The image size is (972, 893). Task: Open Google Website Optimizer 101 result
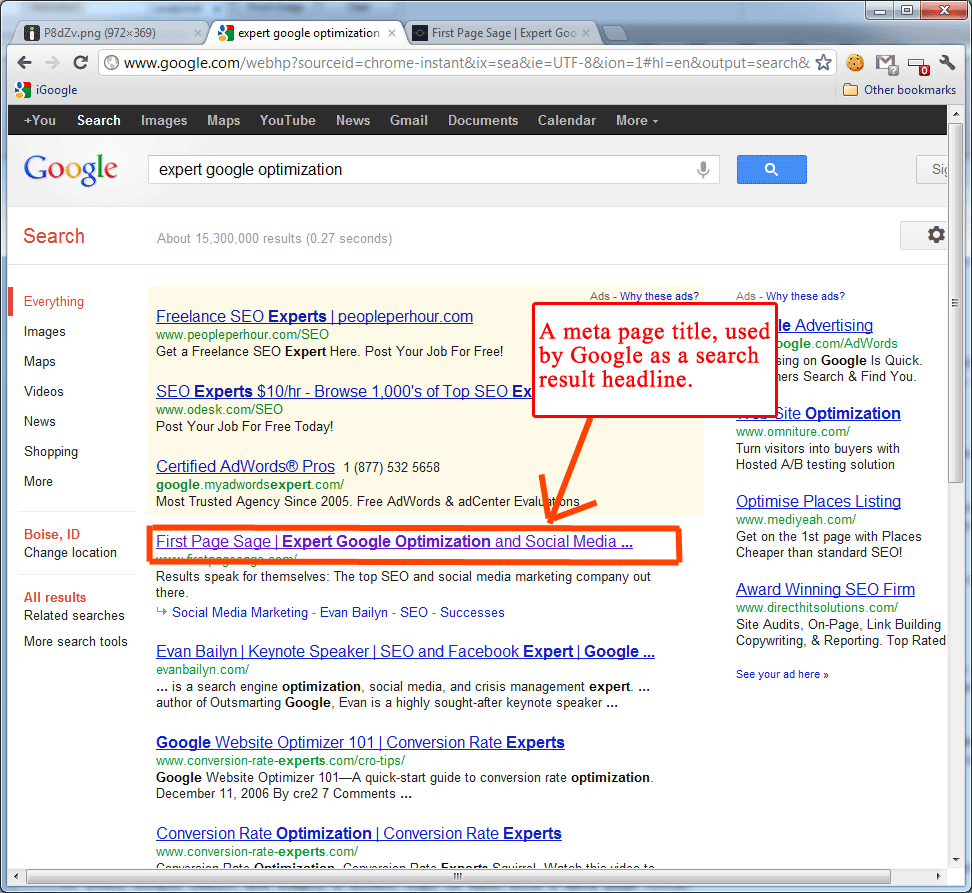pyautogui.click(x=360, y=742)
